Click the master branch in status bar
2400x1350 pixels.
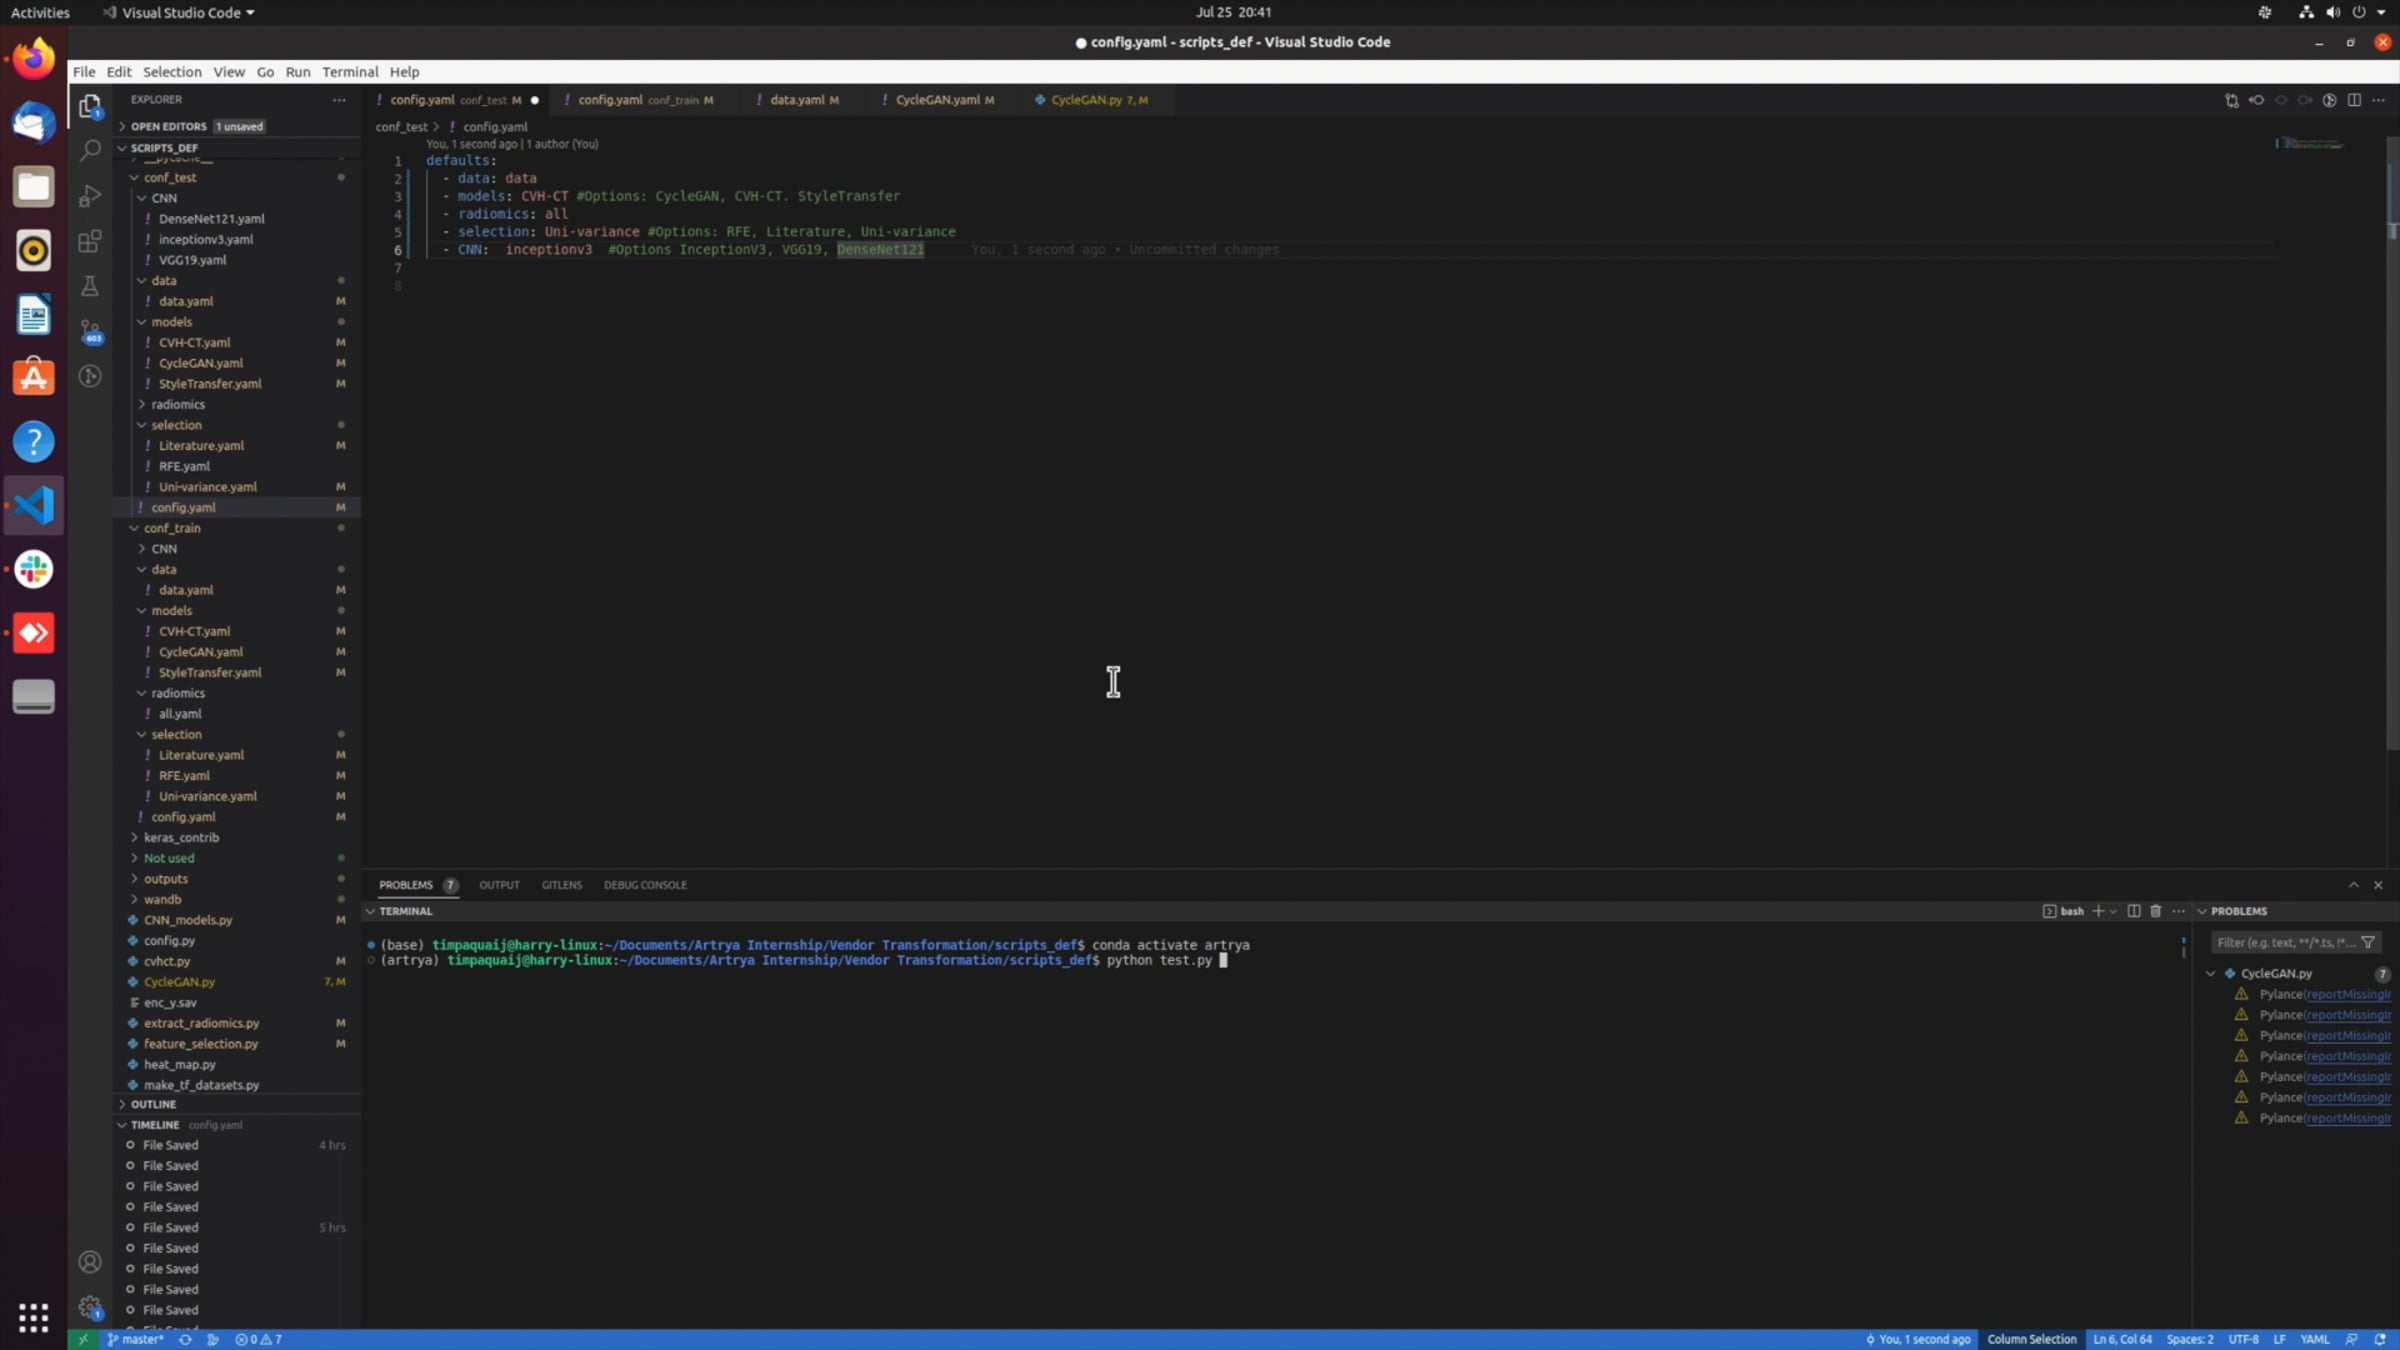point(136,1340)
